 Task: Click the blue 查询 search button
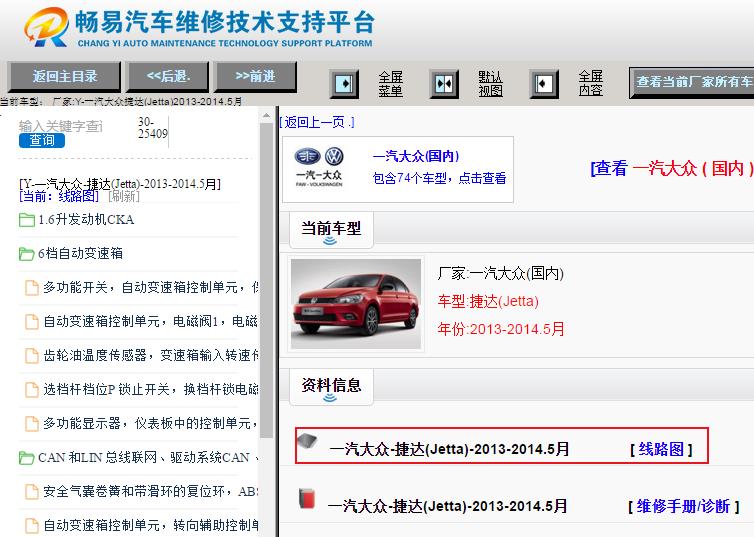pyautogui.click(x=42, y=140)
